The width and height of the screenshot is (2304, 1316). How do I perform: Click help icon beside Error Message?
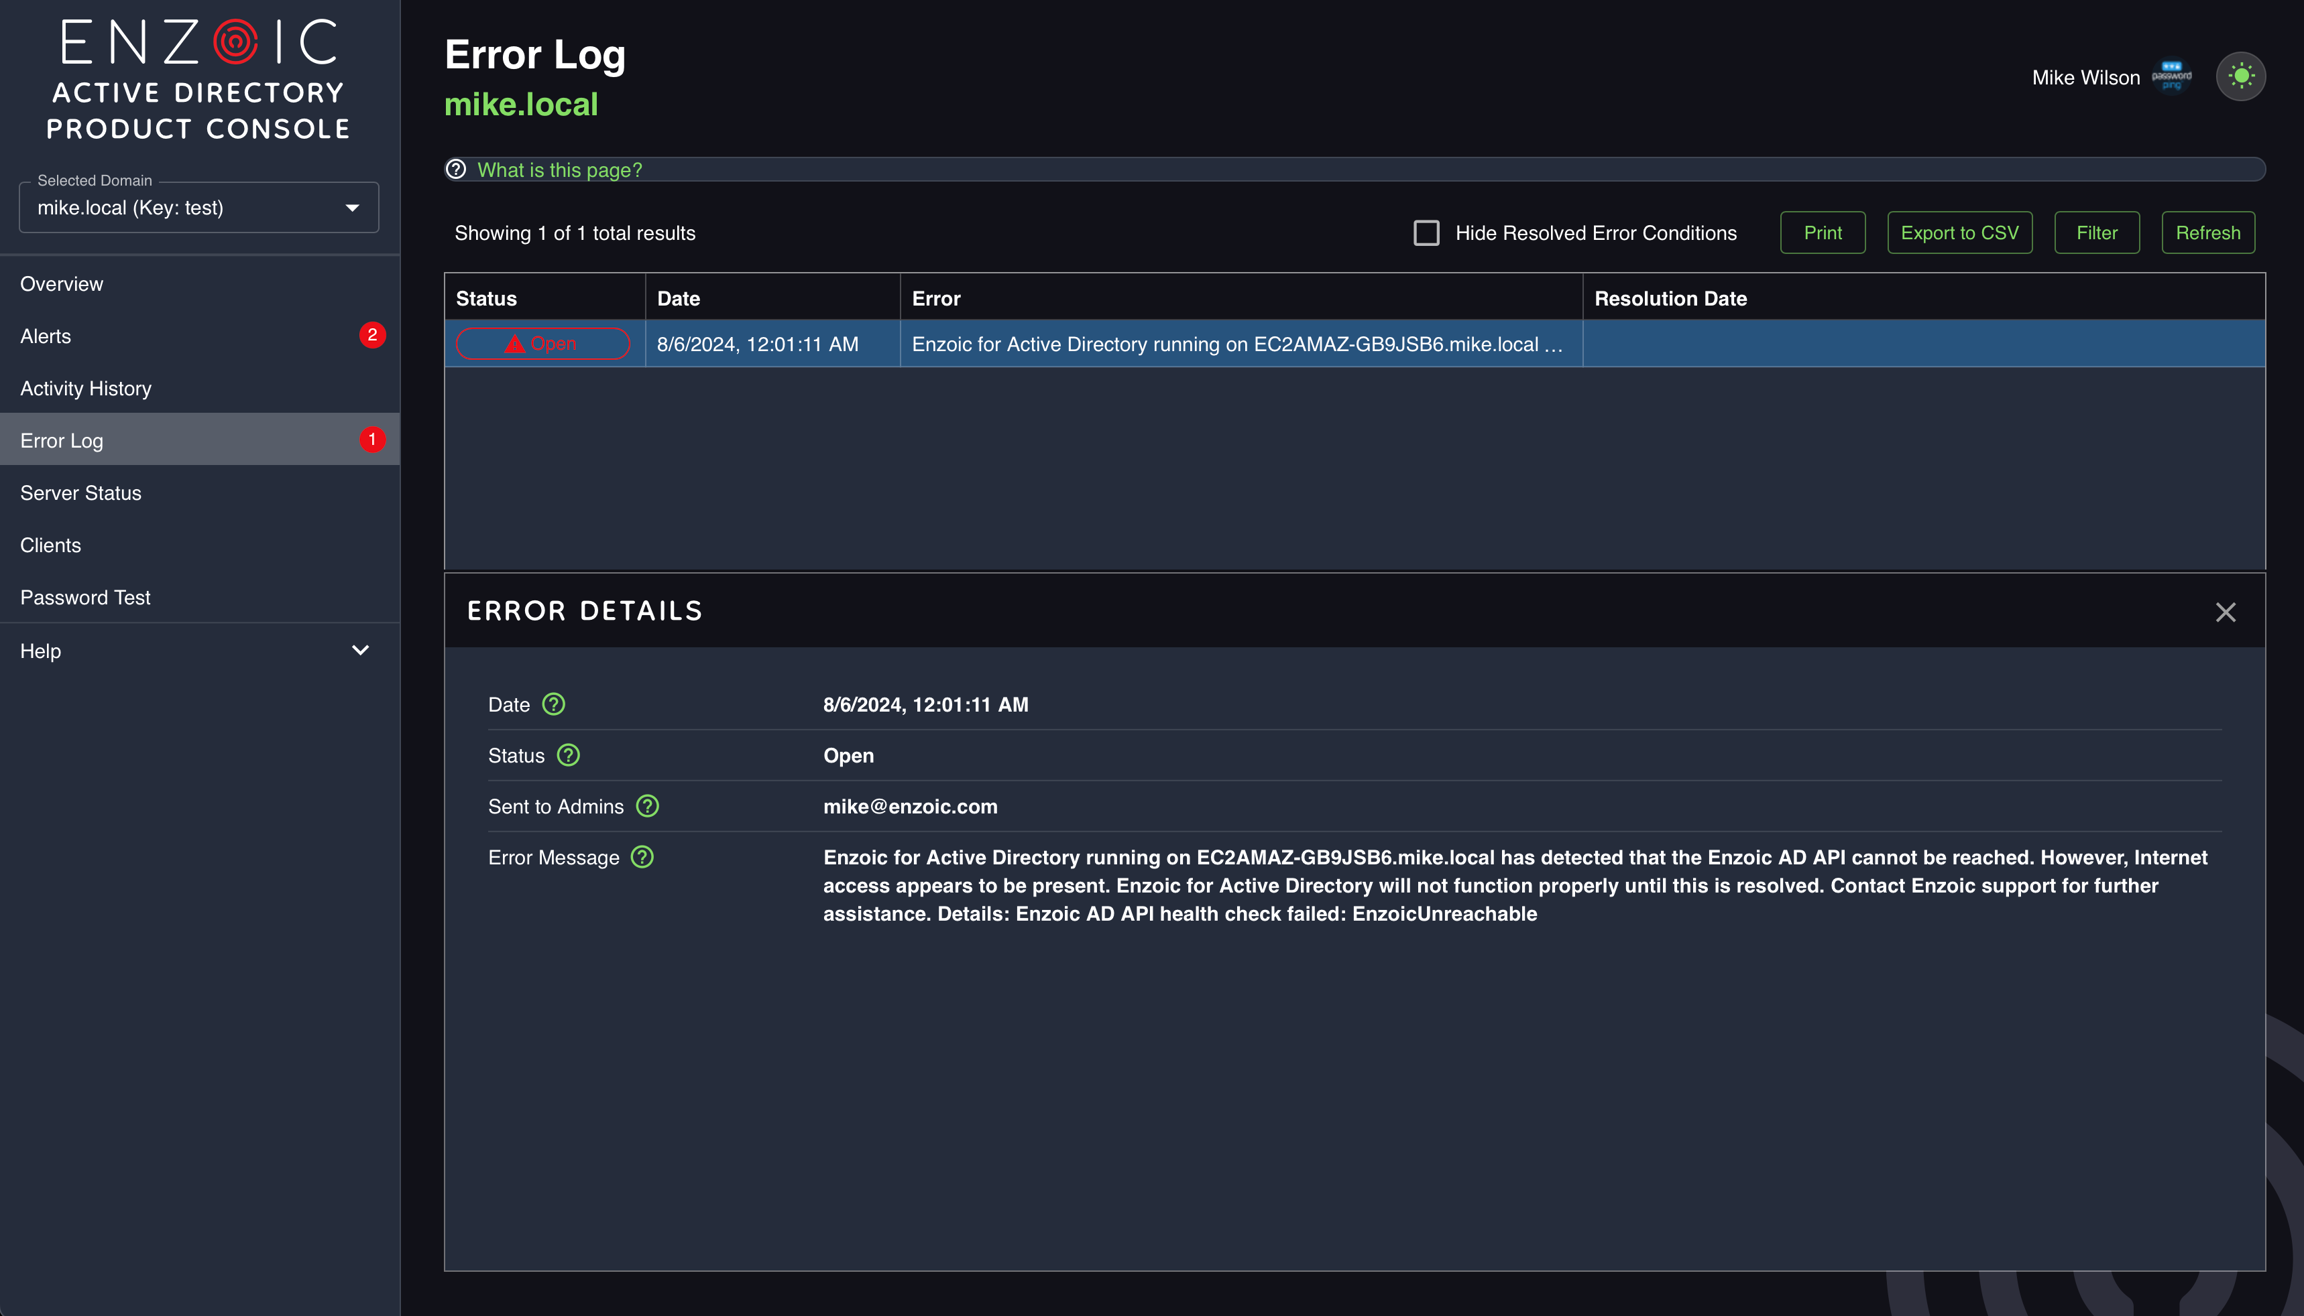642,857
